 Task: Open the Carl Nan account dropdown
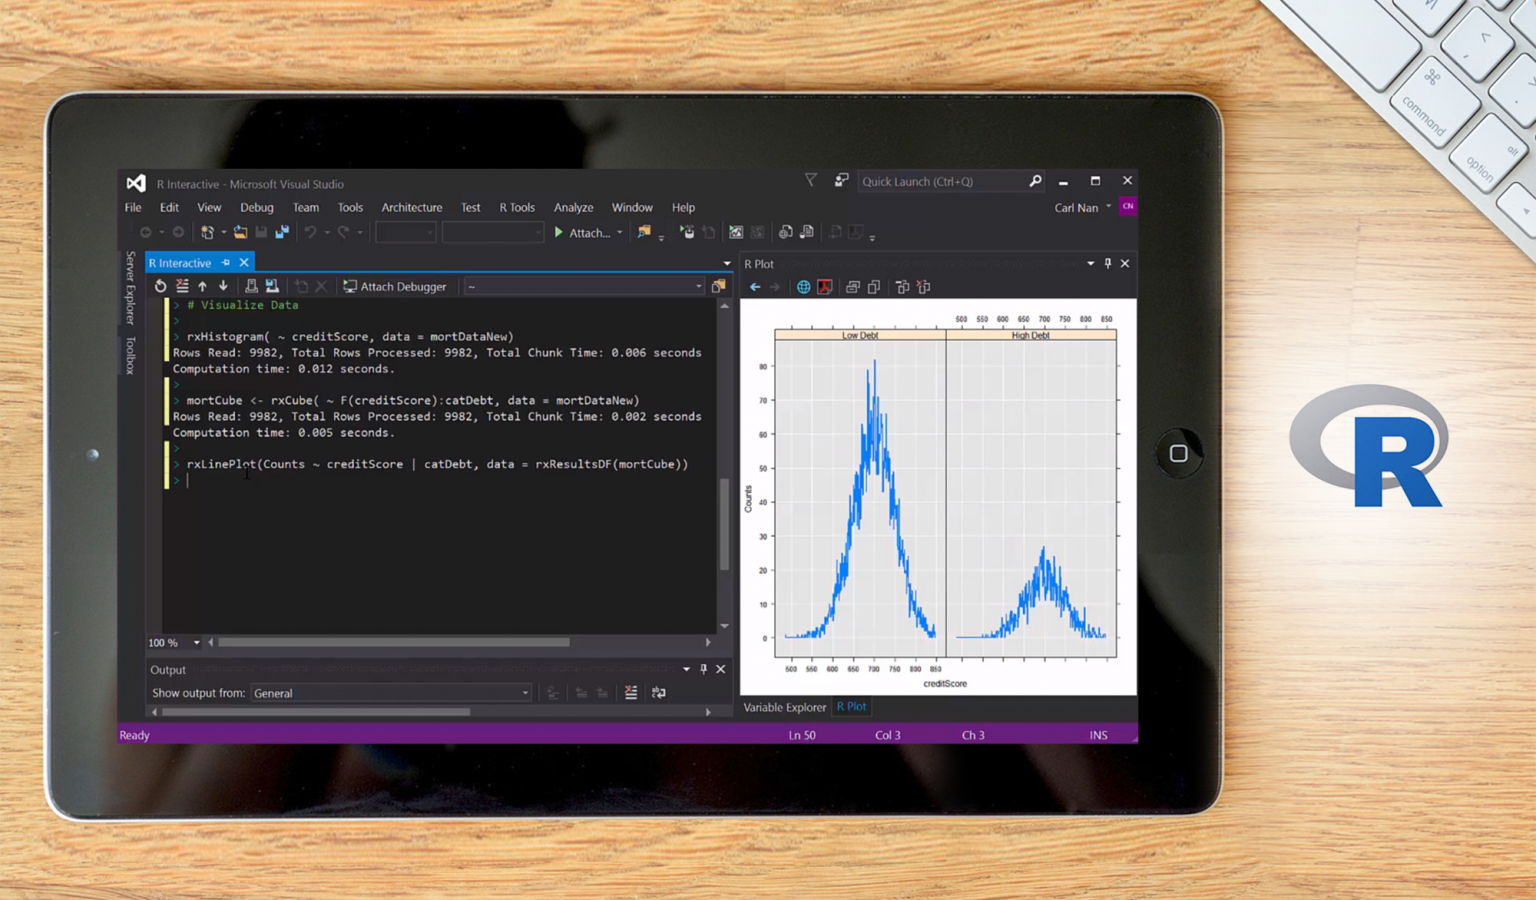pos(1082,208)
